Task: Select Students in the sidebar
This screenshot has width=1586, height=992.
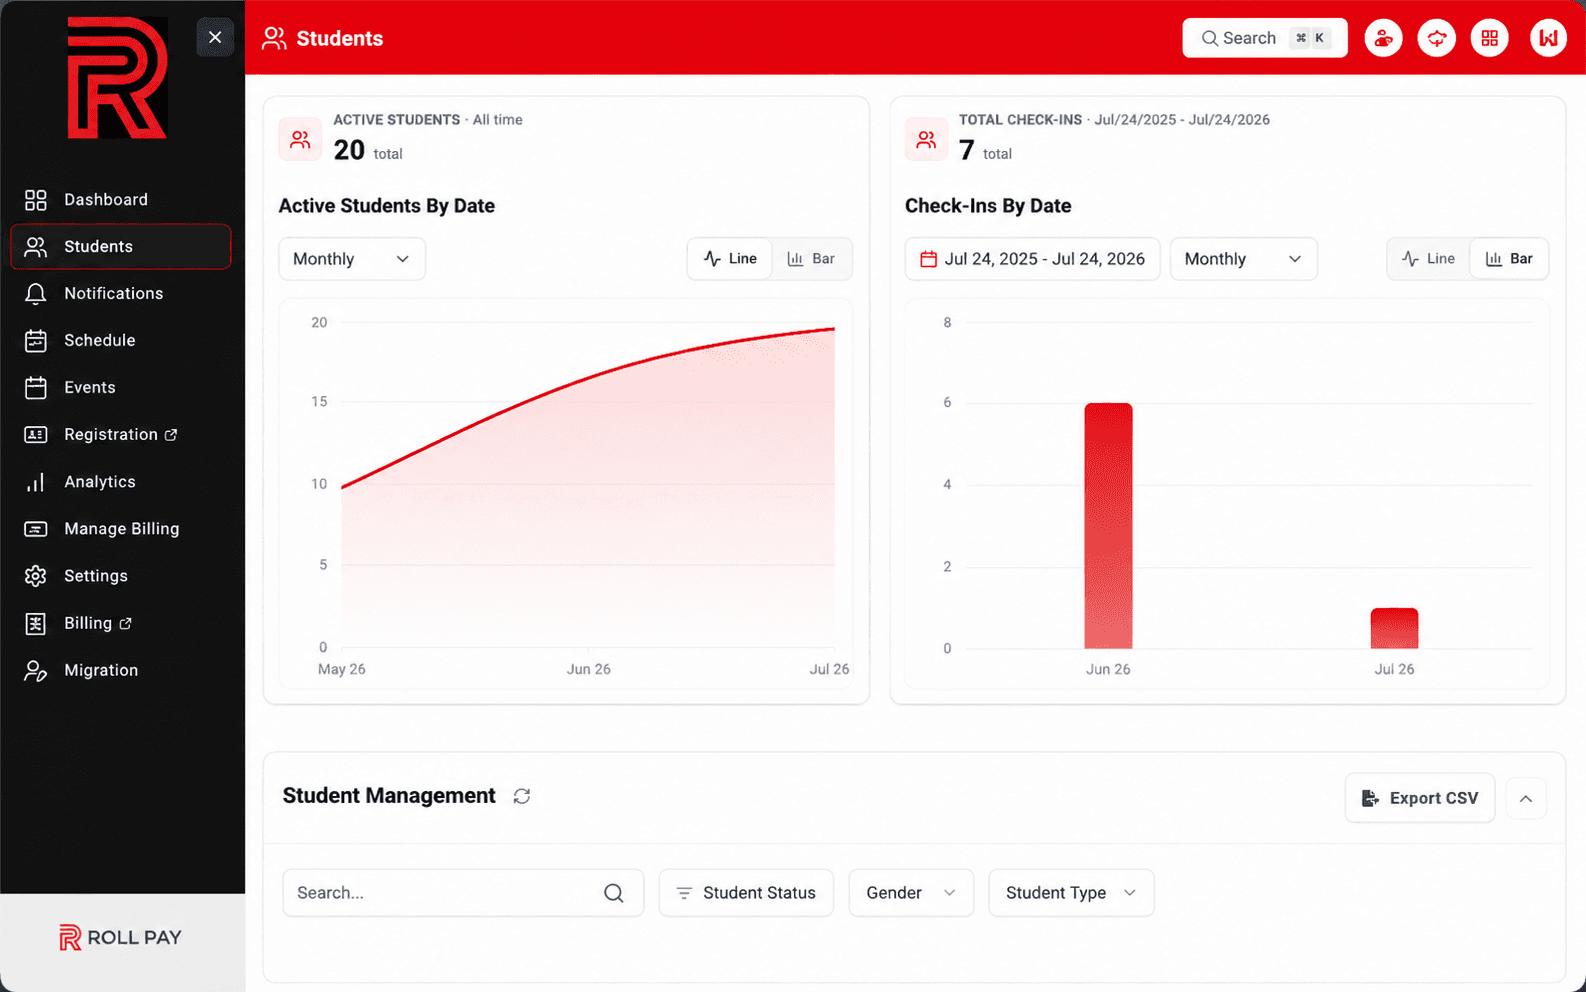Action: [121, 247]
